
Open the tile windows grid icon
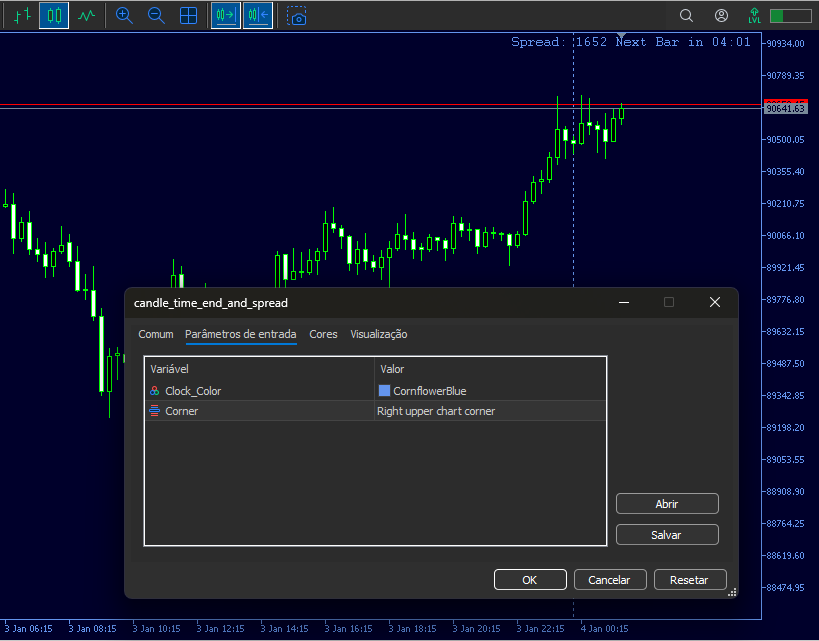189,15
